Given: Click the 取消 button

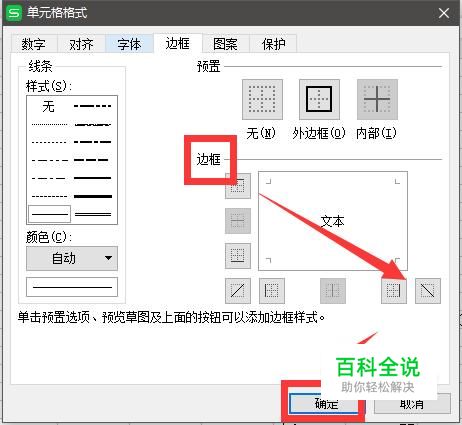Looking at the screenshot, I should pyautogui.click(x=412, y=404).
